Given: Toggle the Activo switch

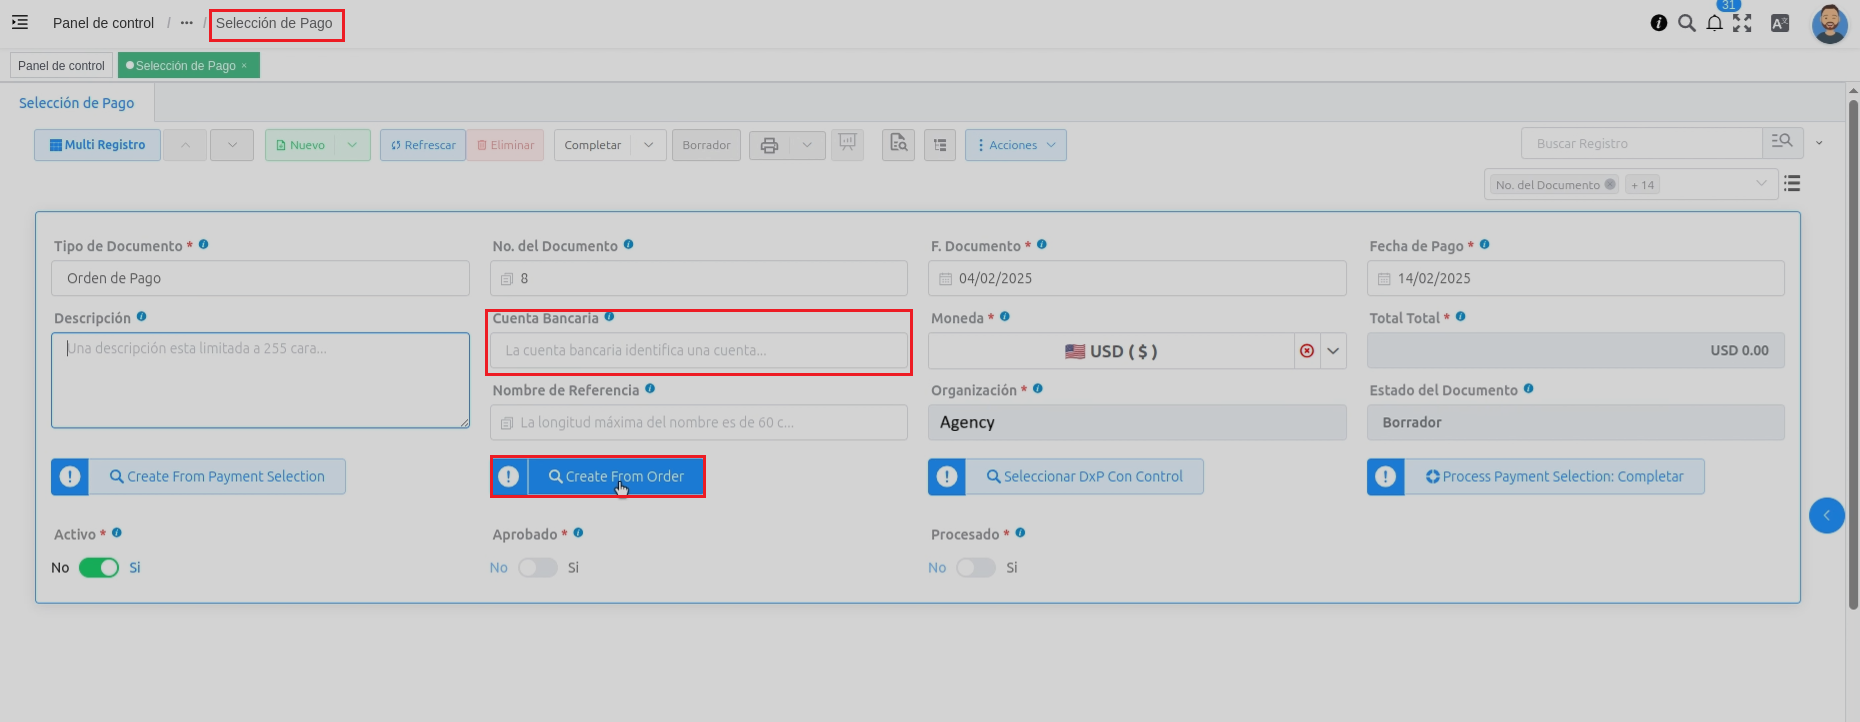Looking at the screenshot, I should (x=99, y=568).
